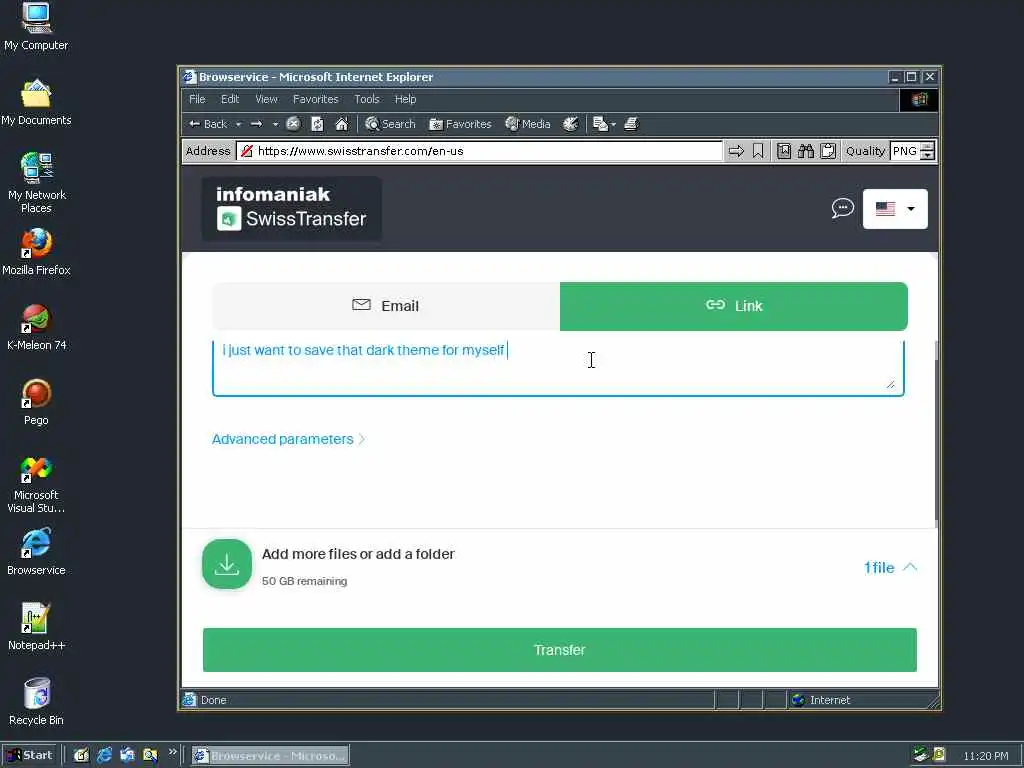
Task: Click the green add files download icon
Action: tap(227, 564)
